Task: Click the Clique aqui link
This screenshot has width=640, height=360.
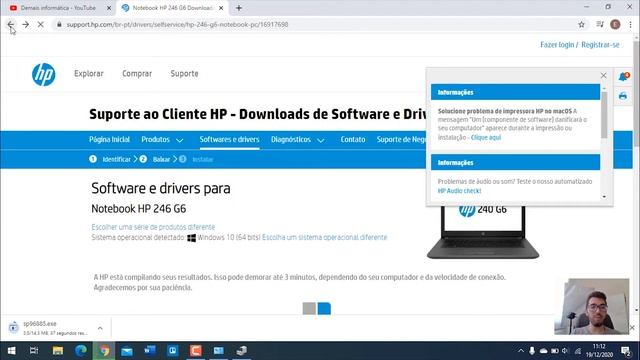Action: [x=486, y=138]
